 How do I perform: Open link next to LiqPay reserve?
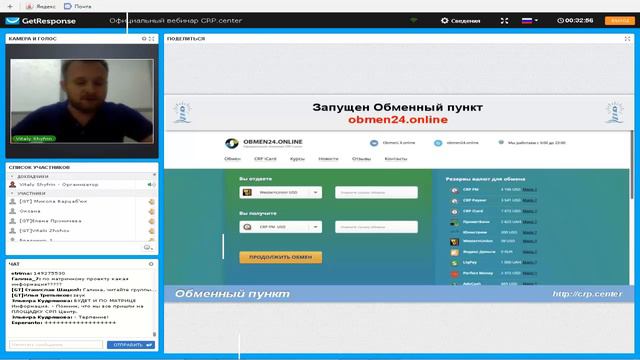coord(529,262)
